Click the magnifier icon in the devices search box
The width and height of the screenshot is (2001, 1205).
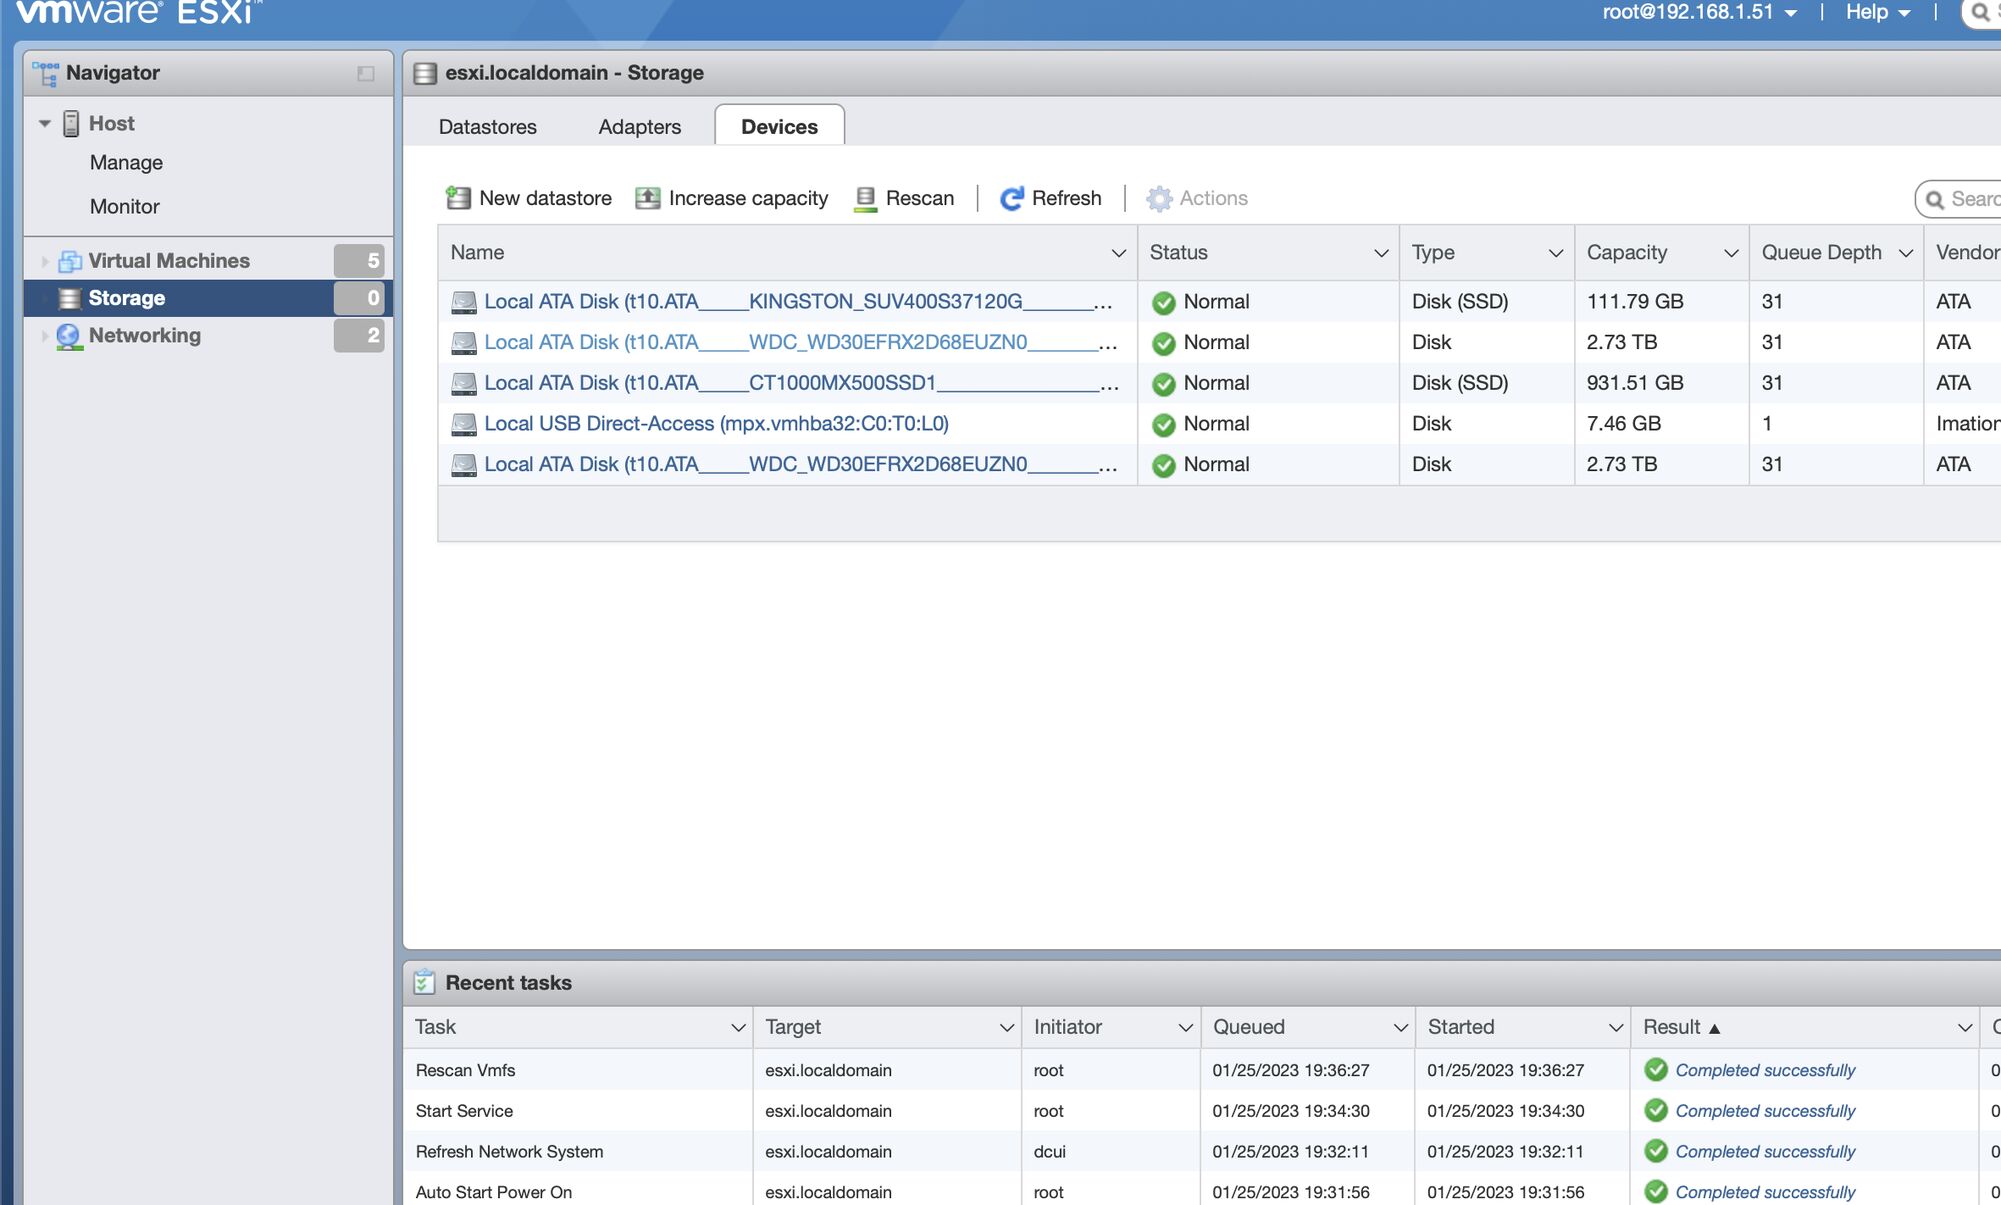[1935, 199]
